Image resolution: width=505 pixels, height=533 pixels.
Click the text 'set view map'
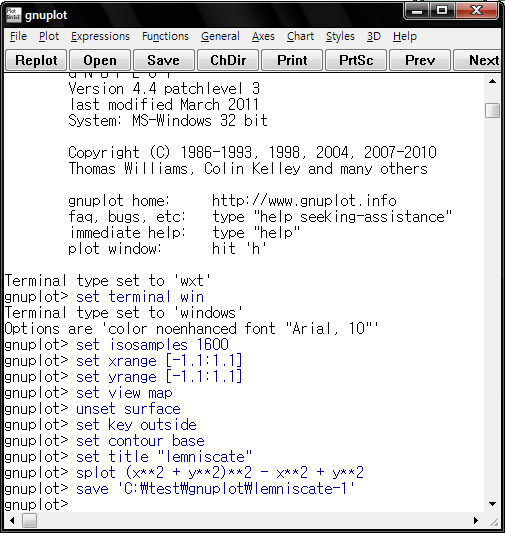point(124,393)
